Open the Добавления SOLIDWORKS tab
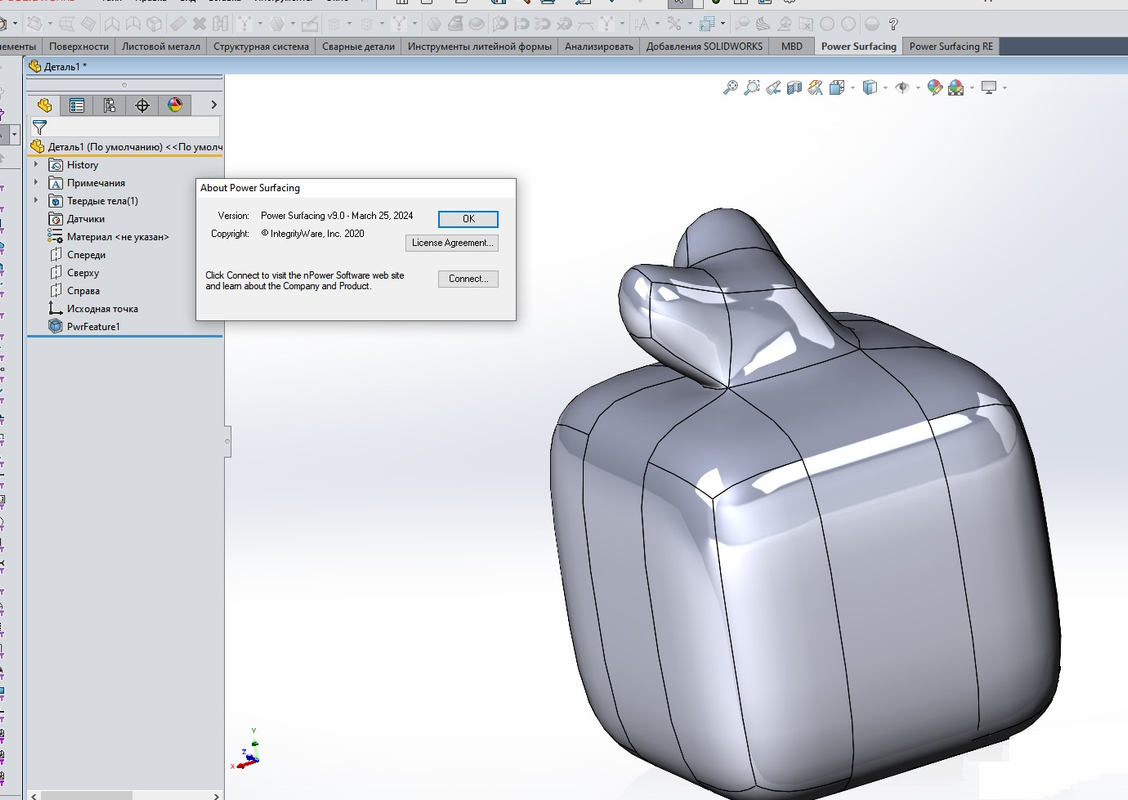1128x800 pixels. [704, 46]
